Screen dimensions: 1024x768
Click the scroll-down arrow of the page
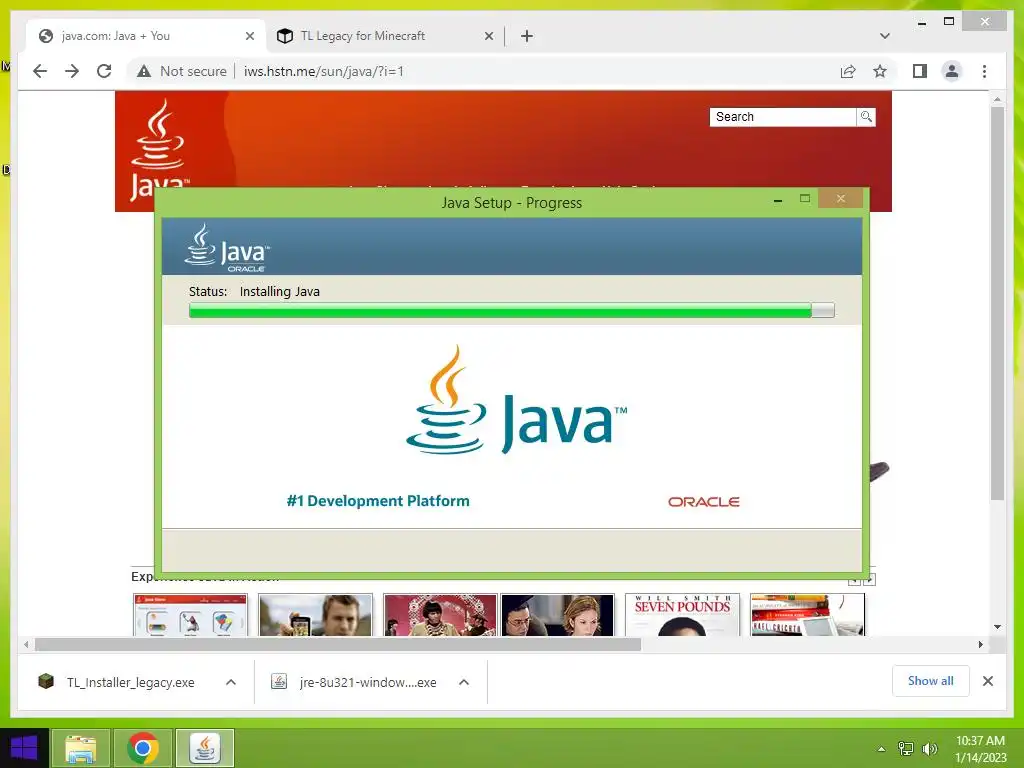click(997, 627)
